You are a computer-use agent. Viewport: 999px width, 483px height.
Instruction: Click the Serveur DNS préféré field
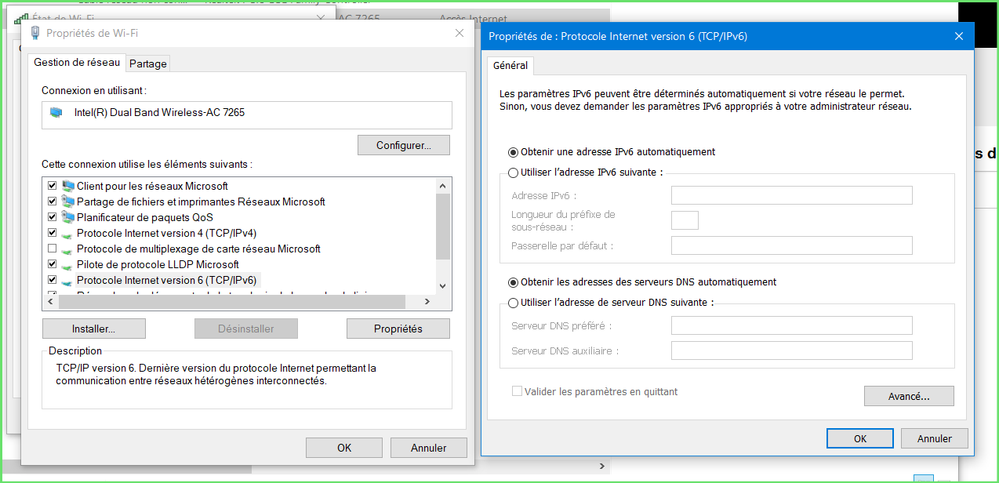[x=791, y=326]
